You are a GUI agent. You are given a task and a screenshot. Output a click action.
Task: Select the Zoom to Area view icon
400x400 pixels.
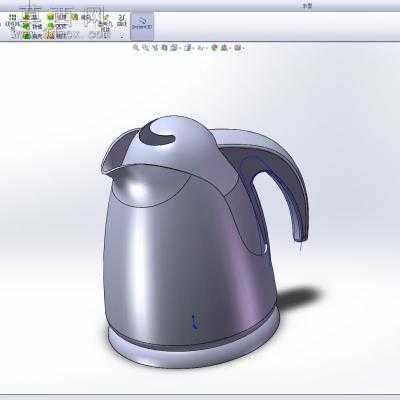(145, 48)
